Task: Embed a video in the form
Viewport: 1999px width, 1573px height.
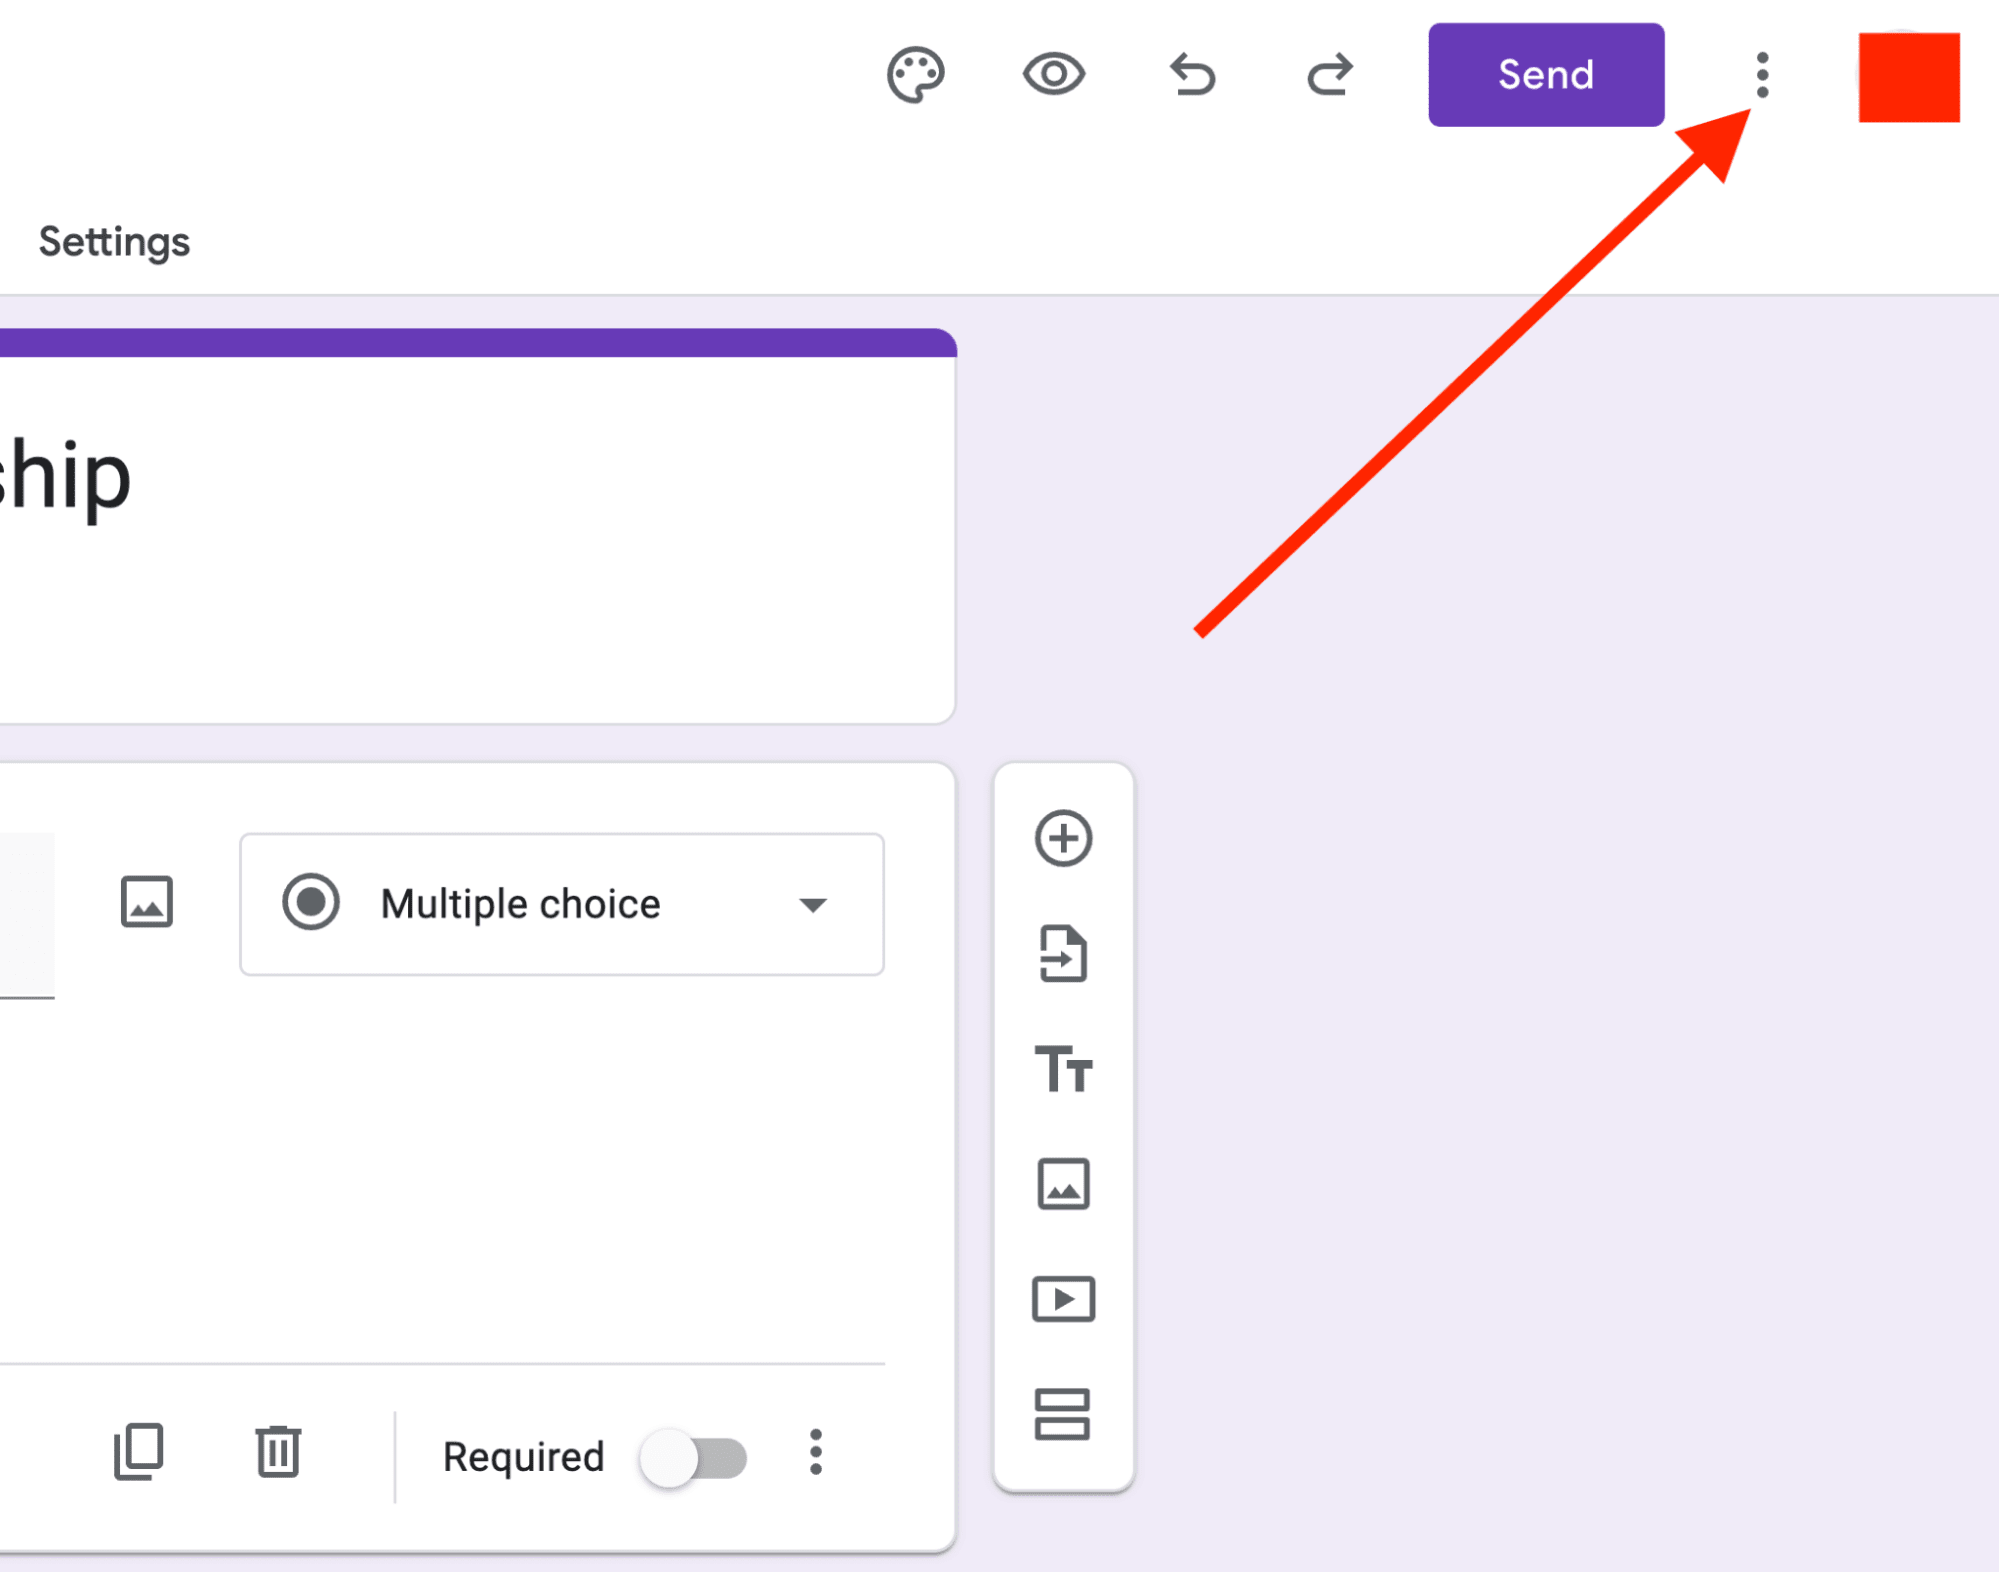Action: [1064, 1300]
